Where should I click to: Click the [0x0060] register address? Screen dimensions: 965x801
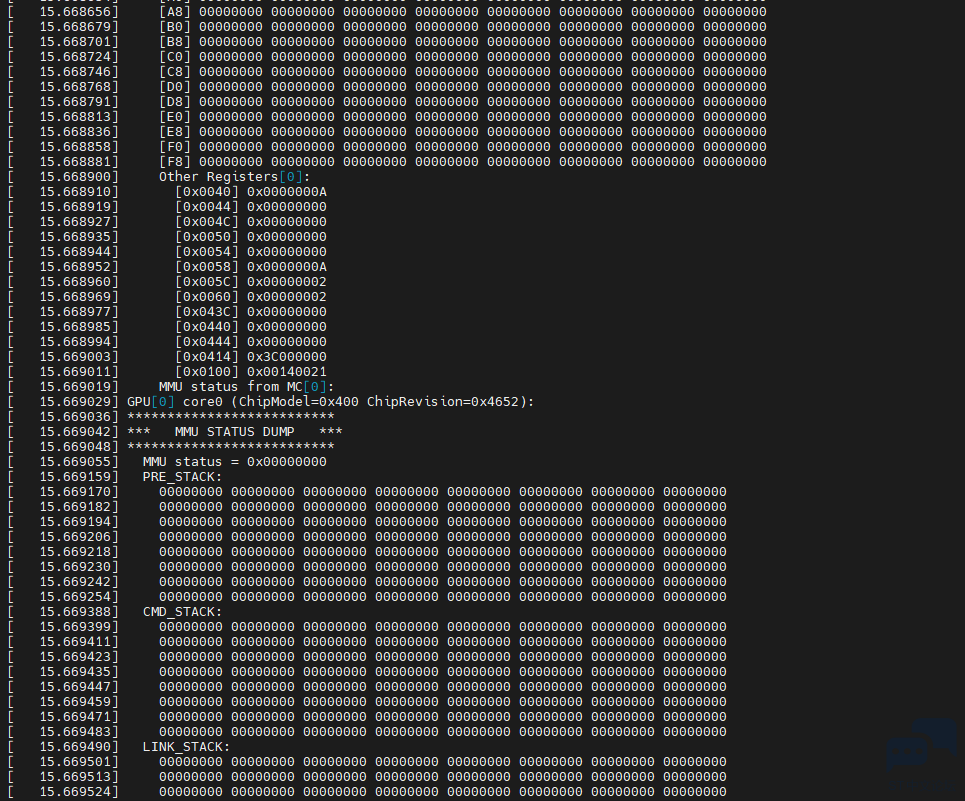tap(207, 297)
